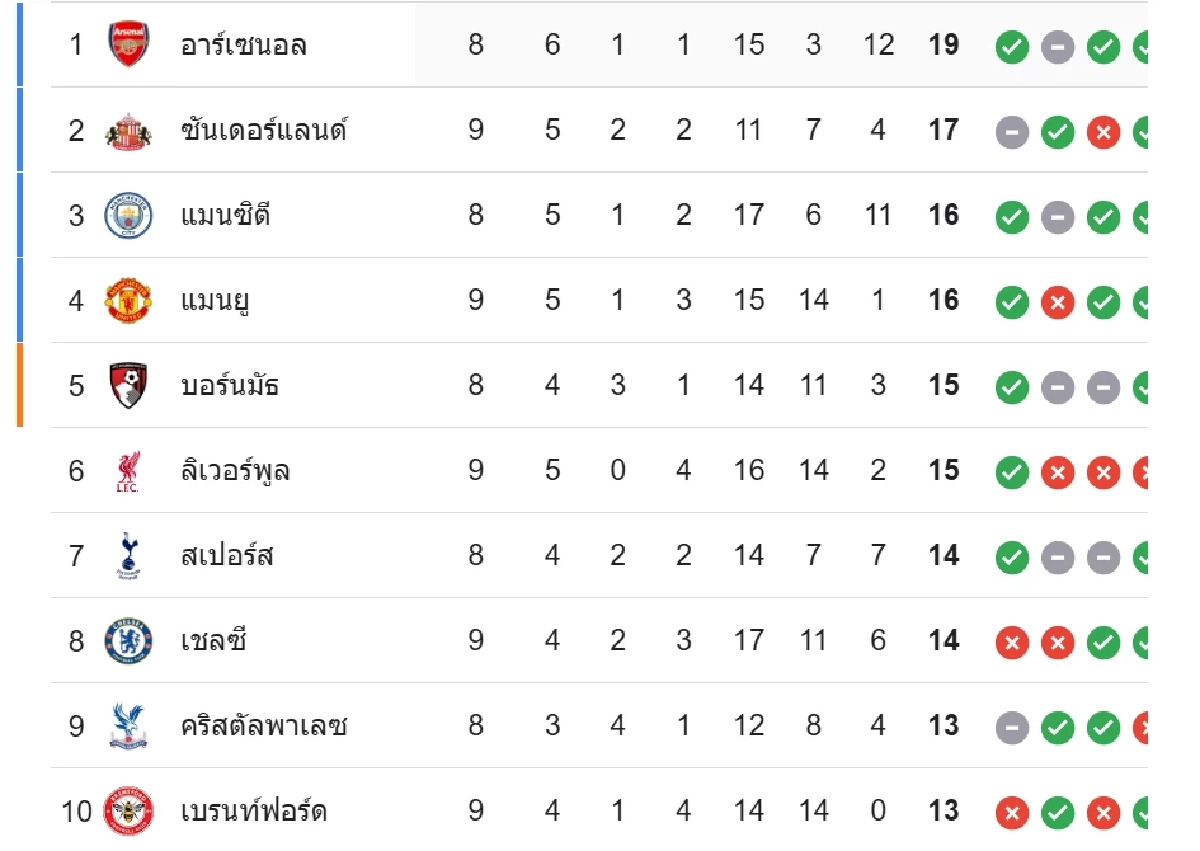
Task: Open the Liverpool club crest
Action: tap(128, 471)
